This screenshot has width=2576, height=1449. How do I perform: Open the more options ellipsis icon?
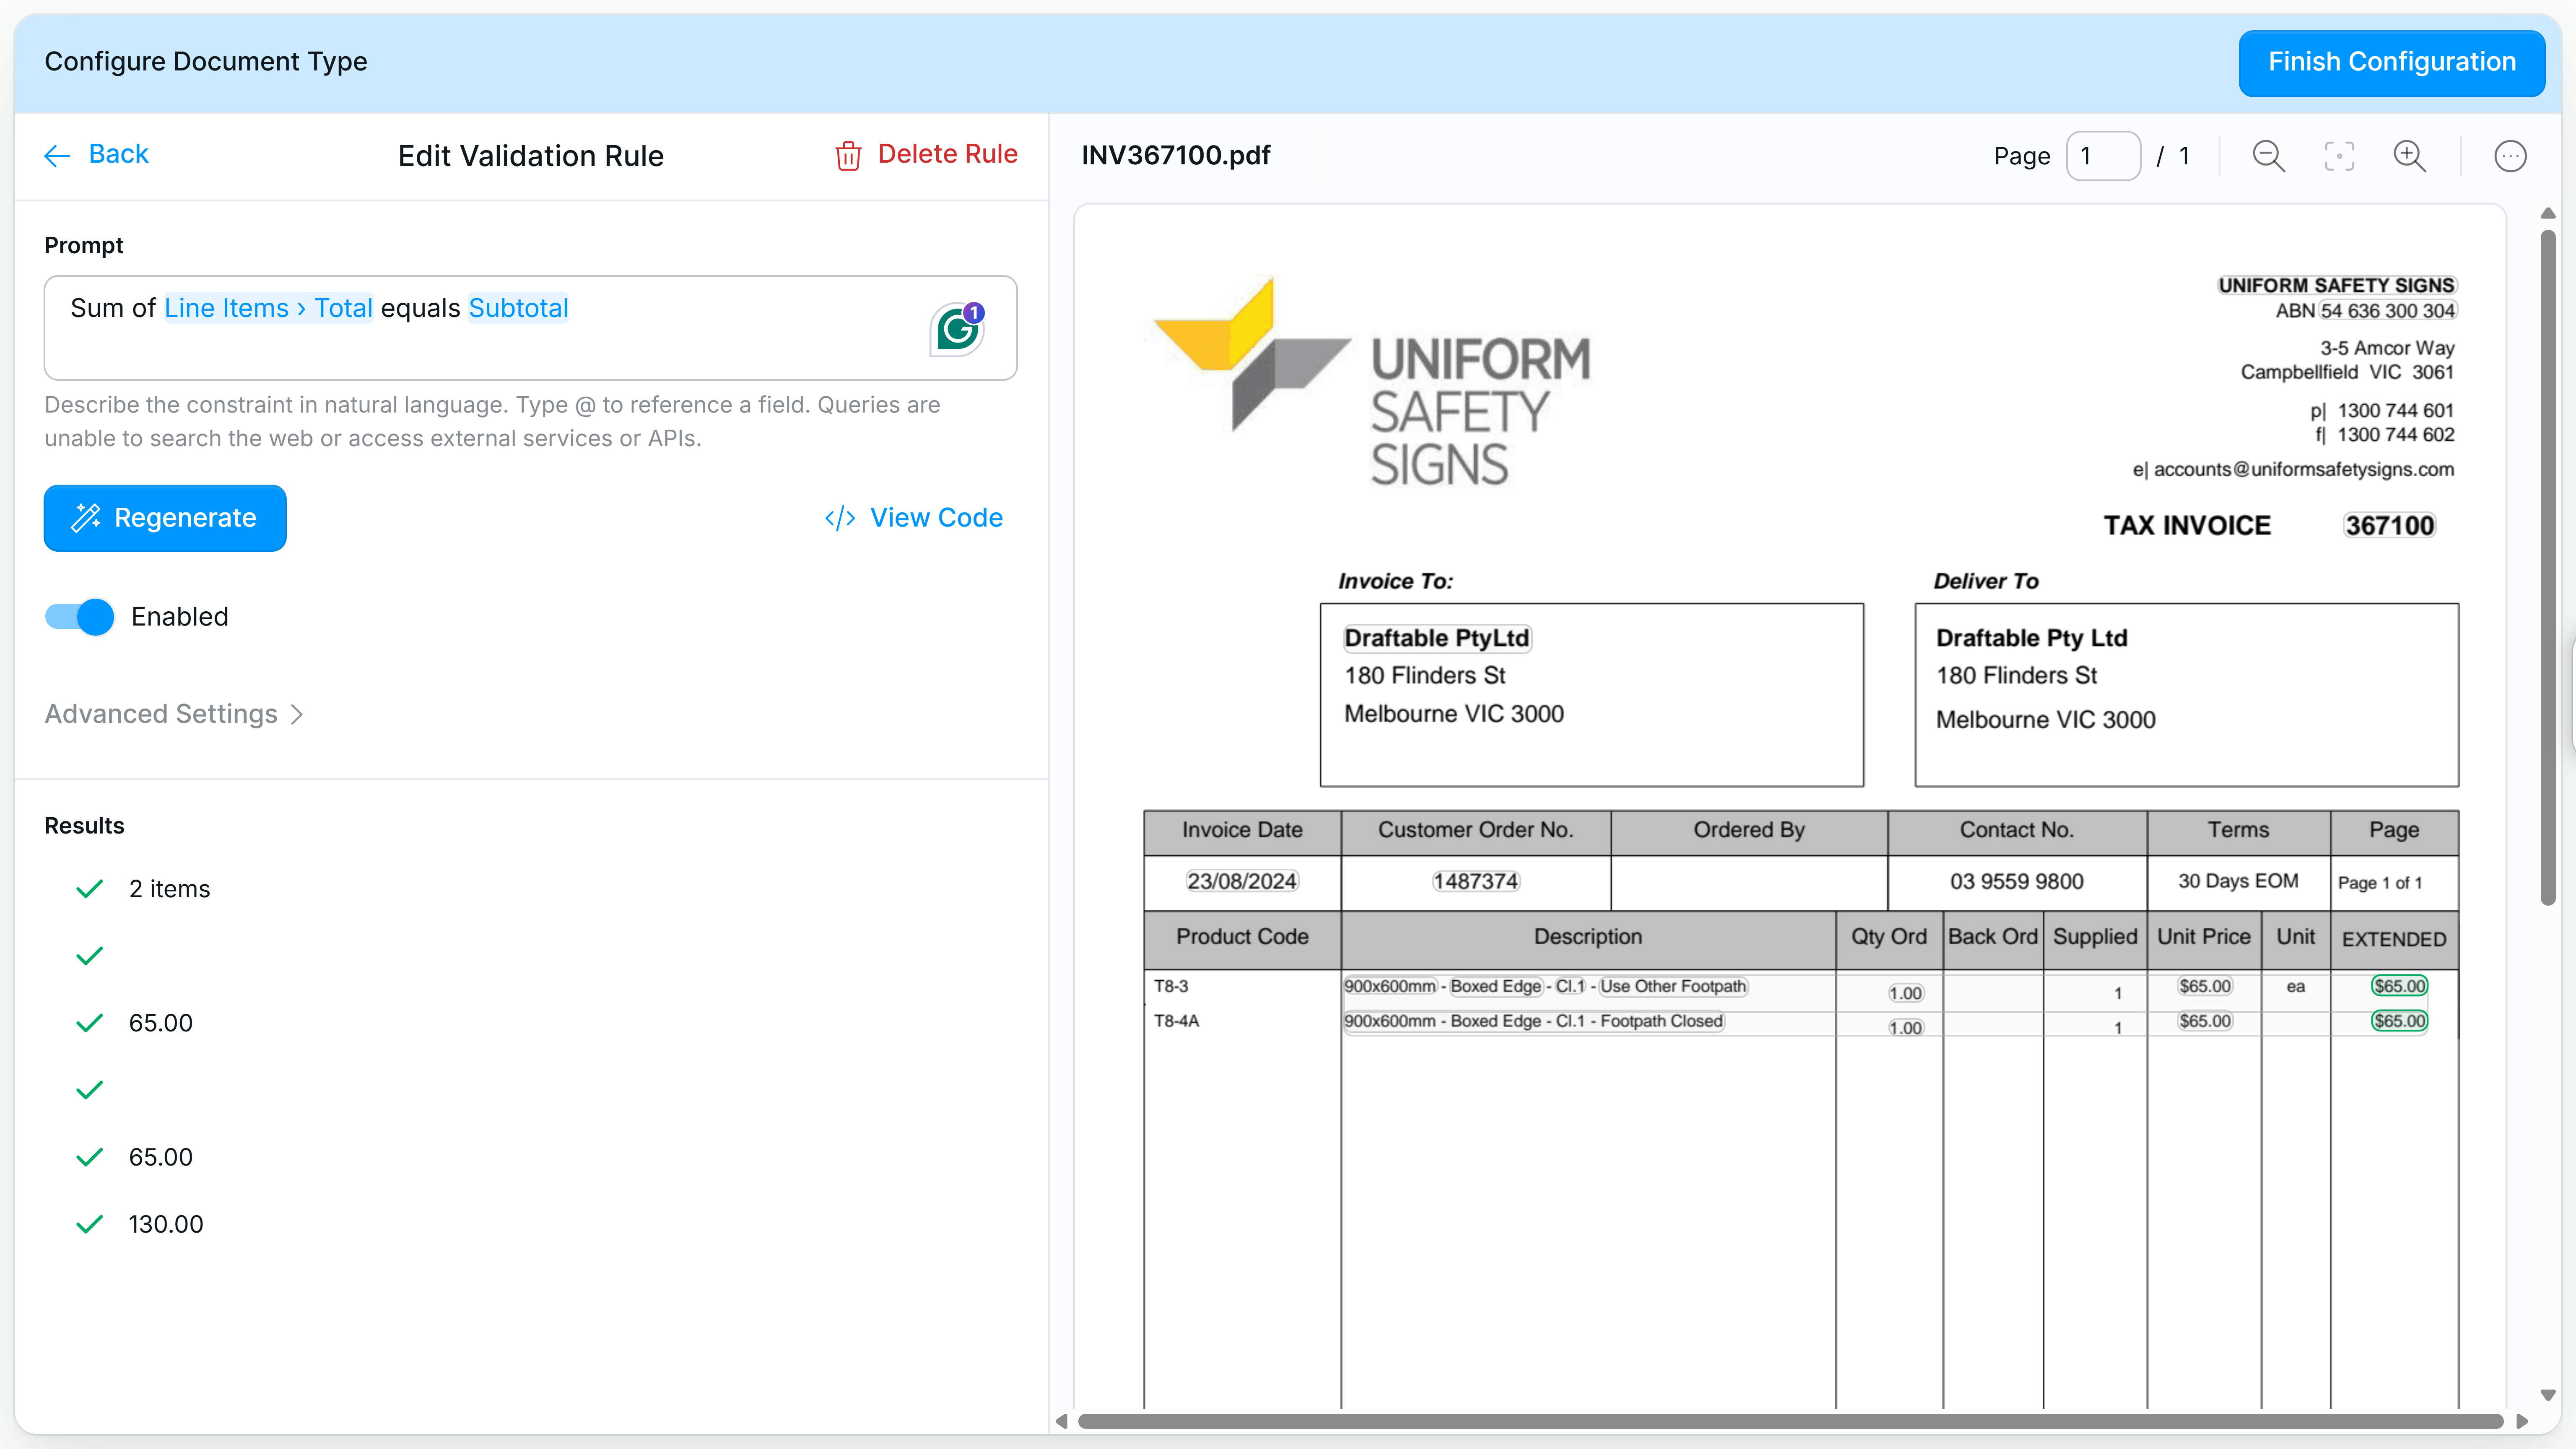coord(2510,156)
